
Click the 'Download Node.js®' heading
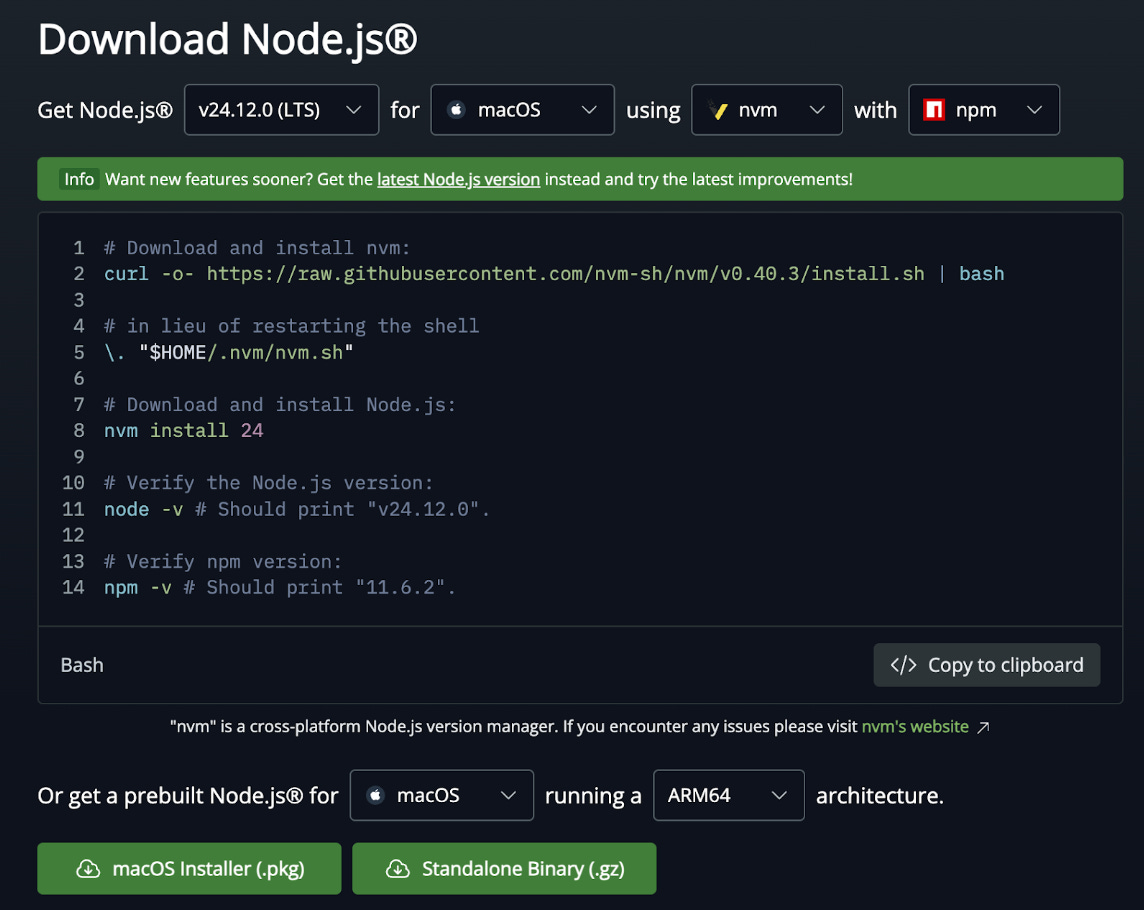(x=228, y=39)
